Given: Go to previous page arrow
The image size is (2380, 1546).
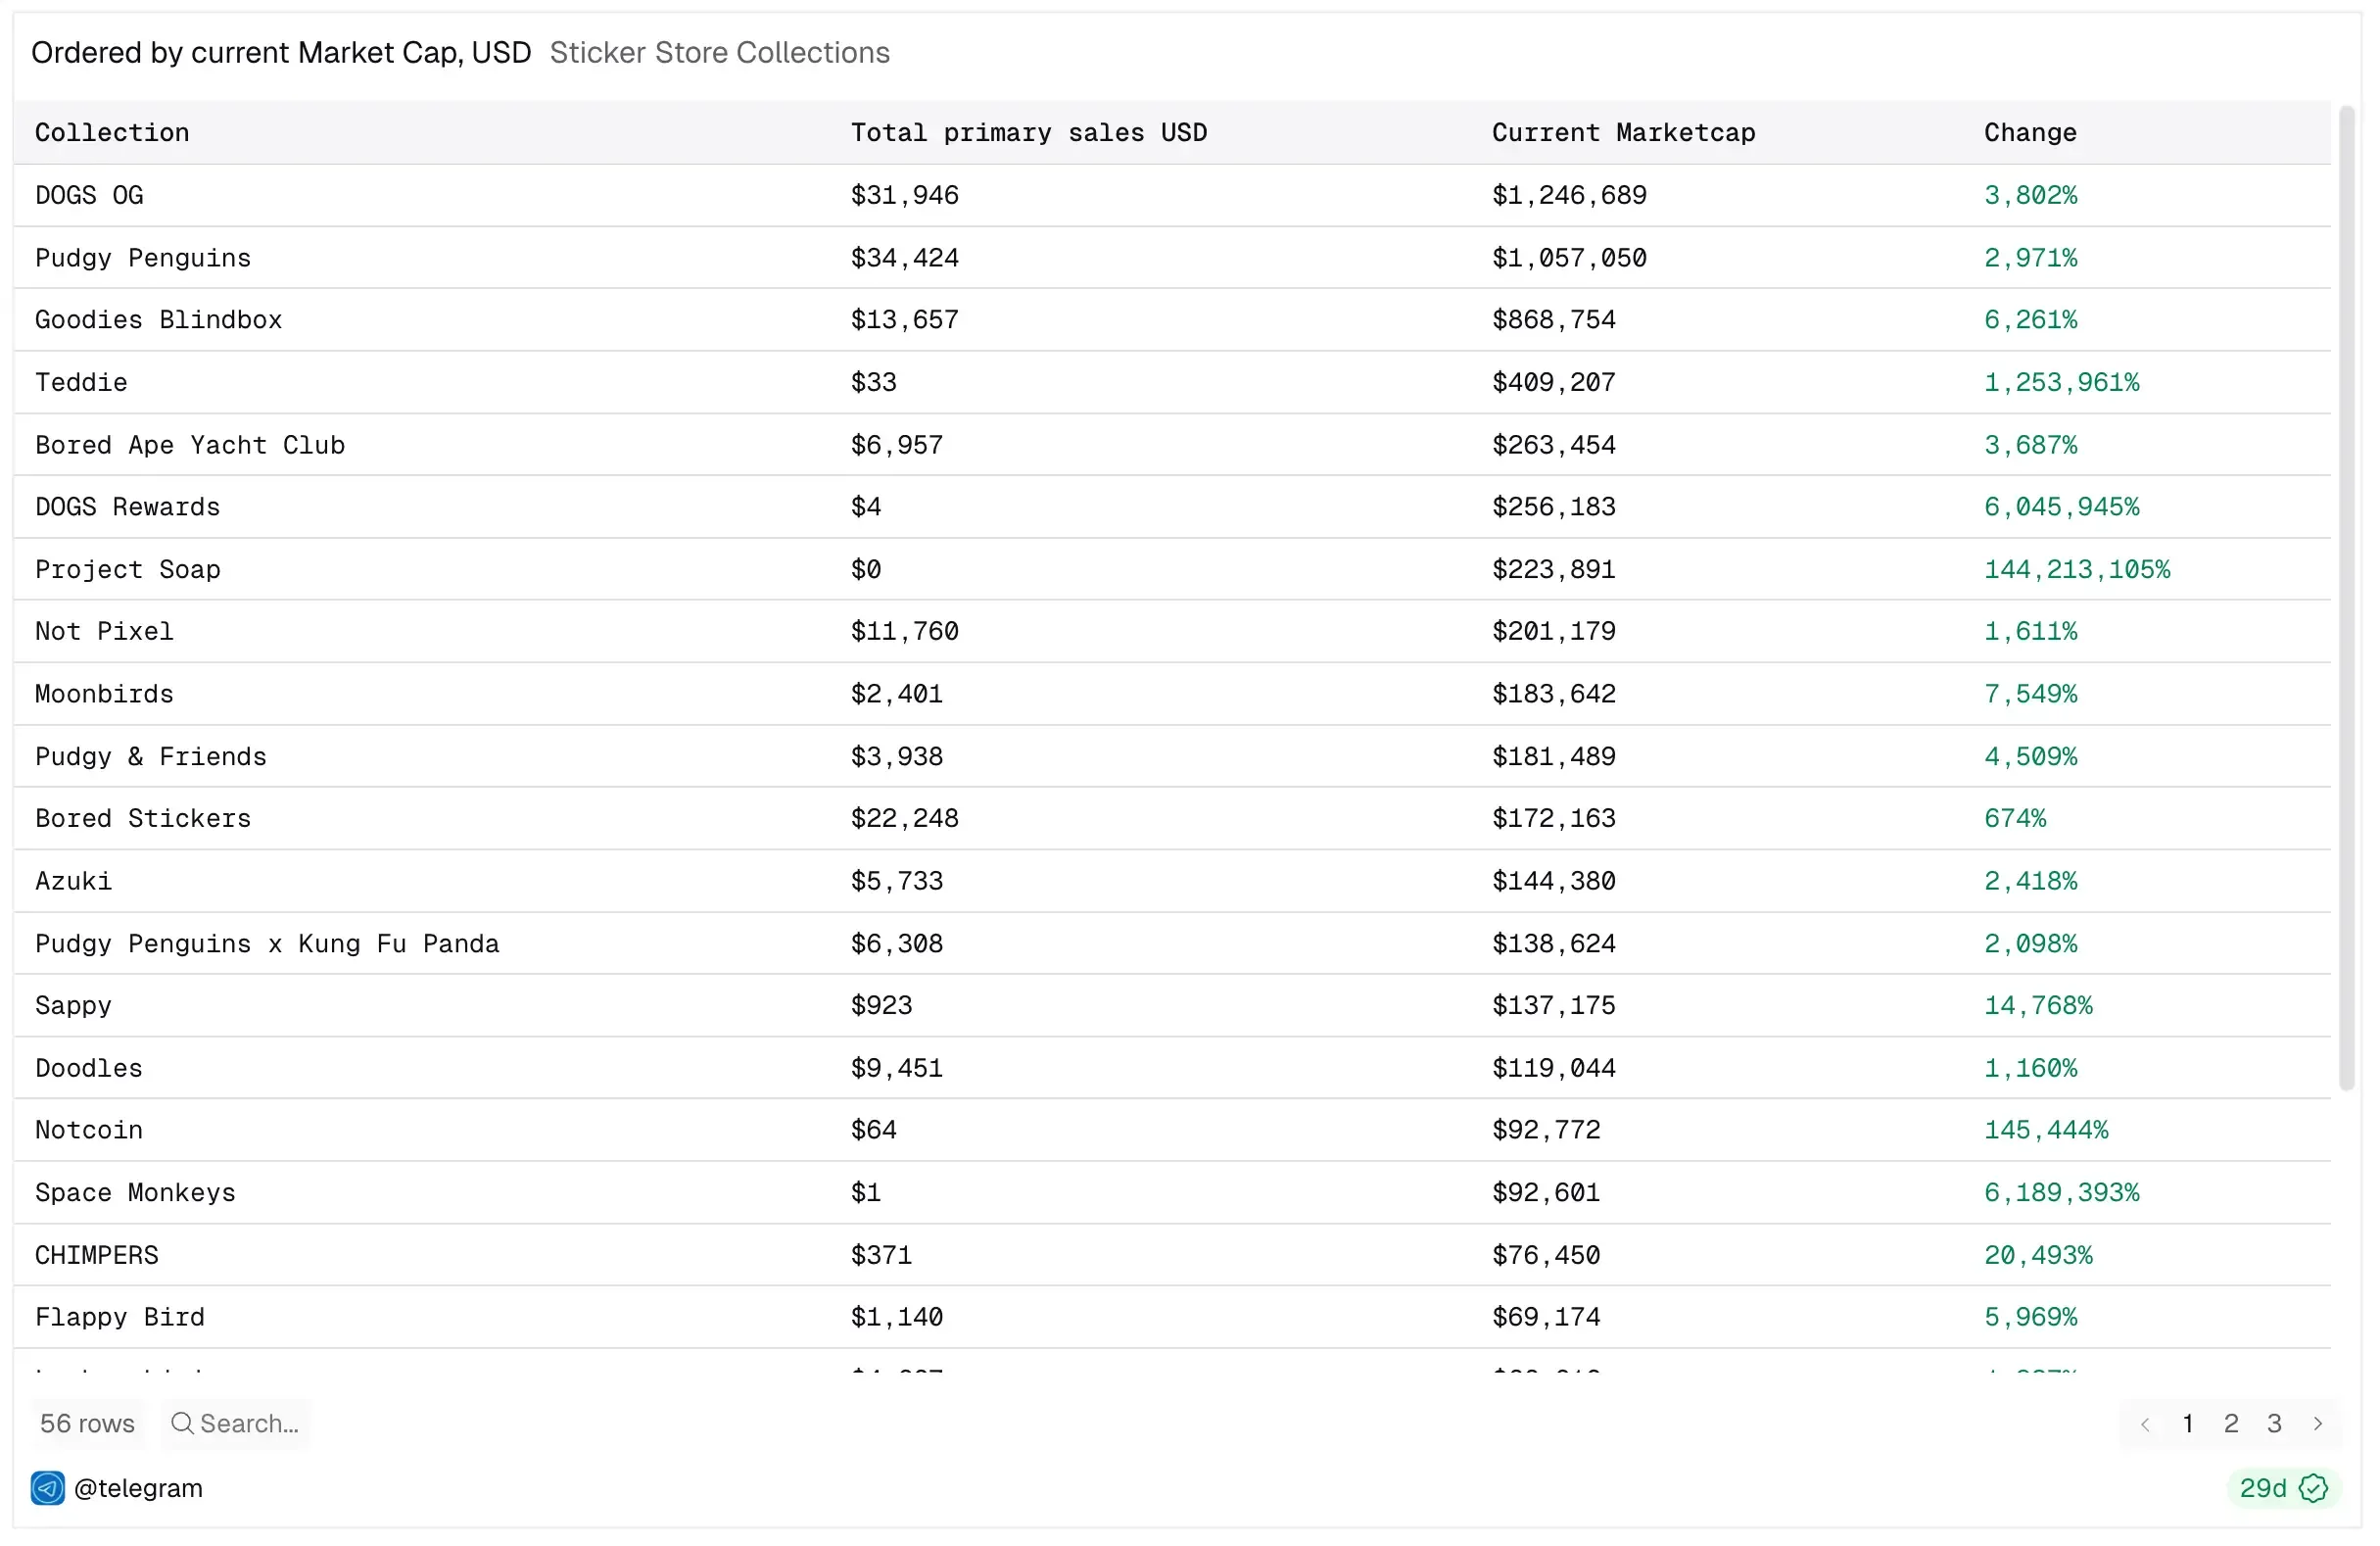Looking at the screenshot, I should pyautogui.click(x=2145, y=1423).
